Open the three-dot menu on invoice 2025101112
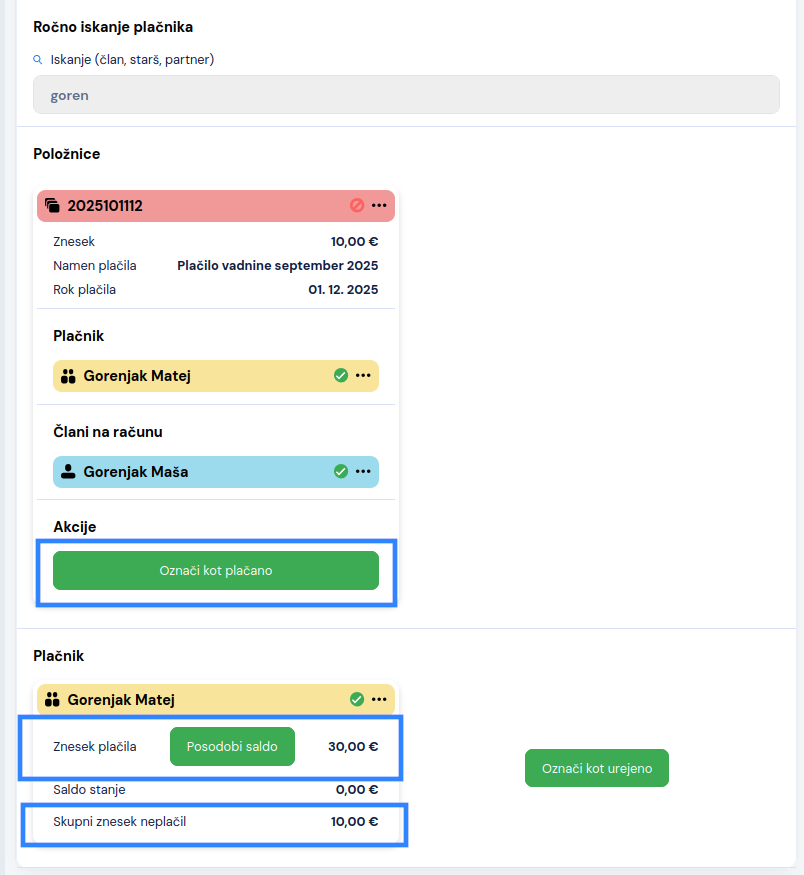804x875 pixels. pos(379,205)
